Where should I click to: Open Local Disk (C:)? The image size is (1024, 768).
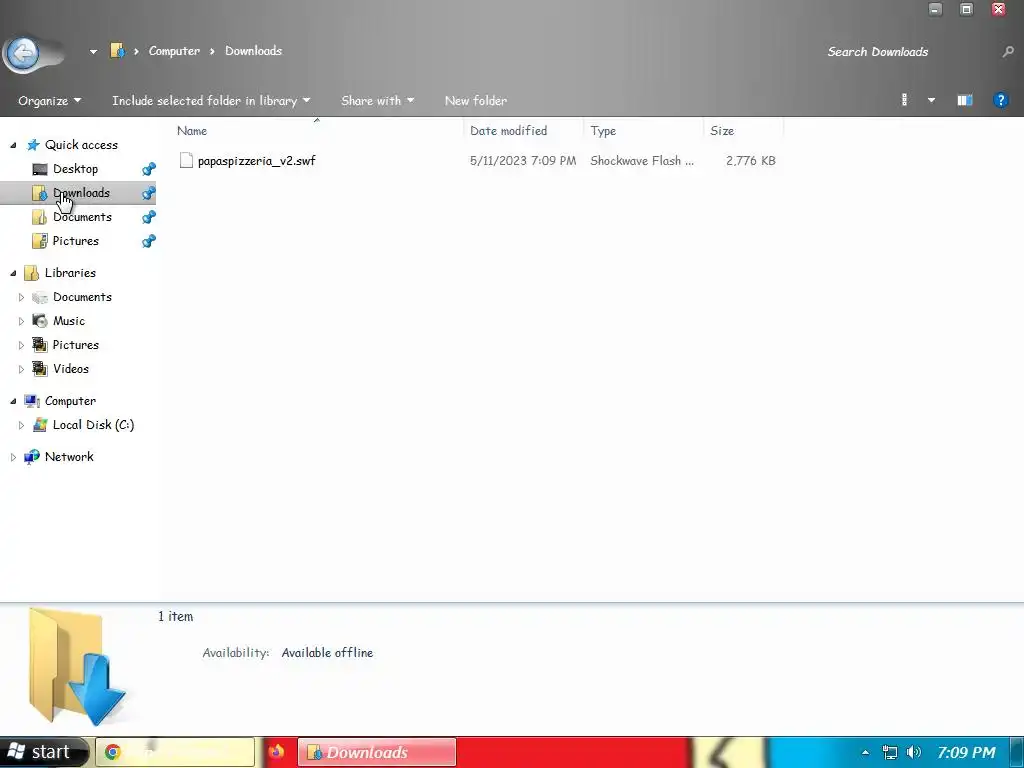[x=93, y=425]
